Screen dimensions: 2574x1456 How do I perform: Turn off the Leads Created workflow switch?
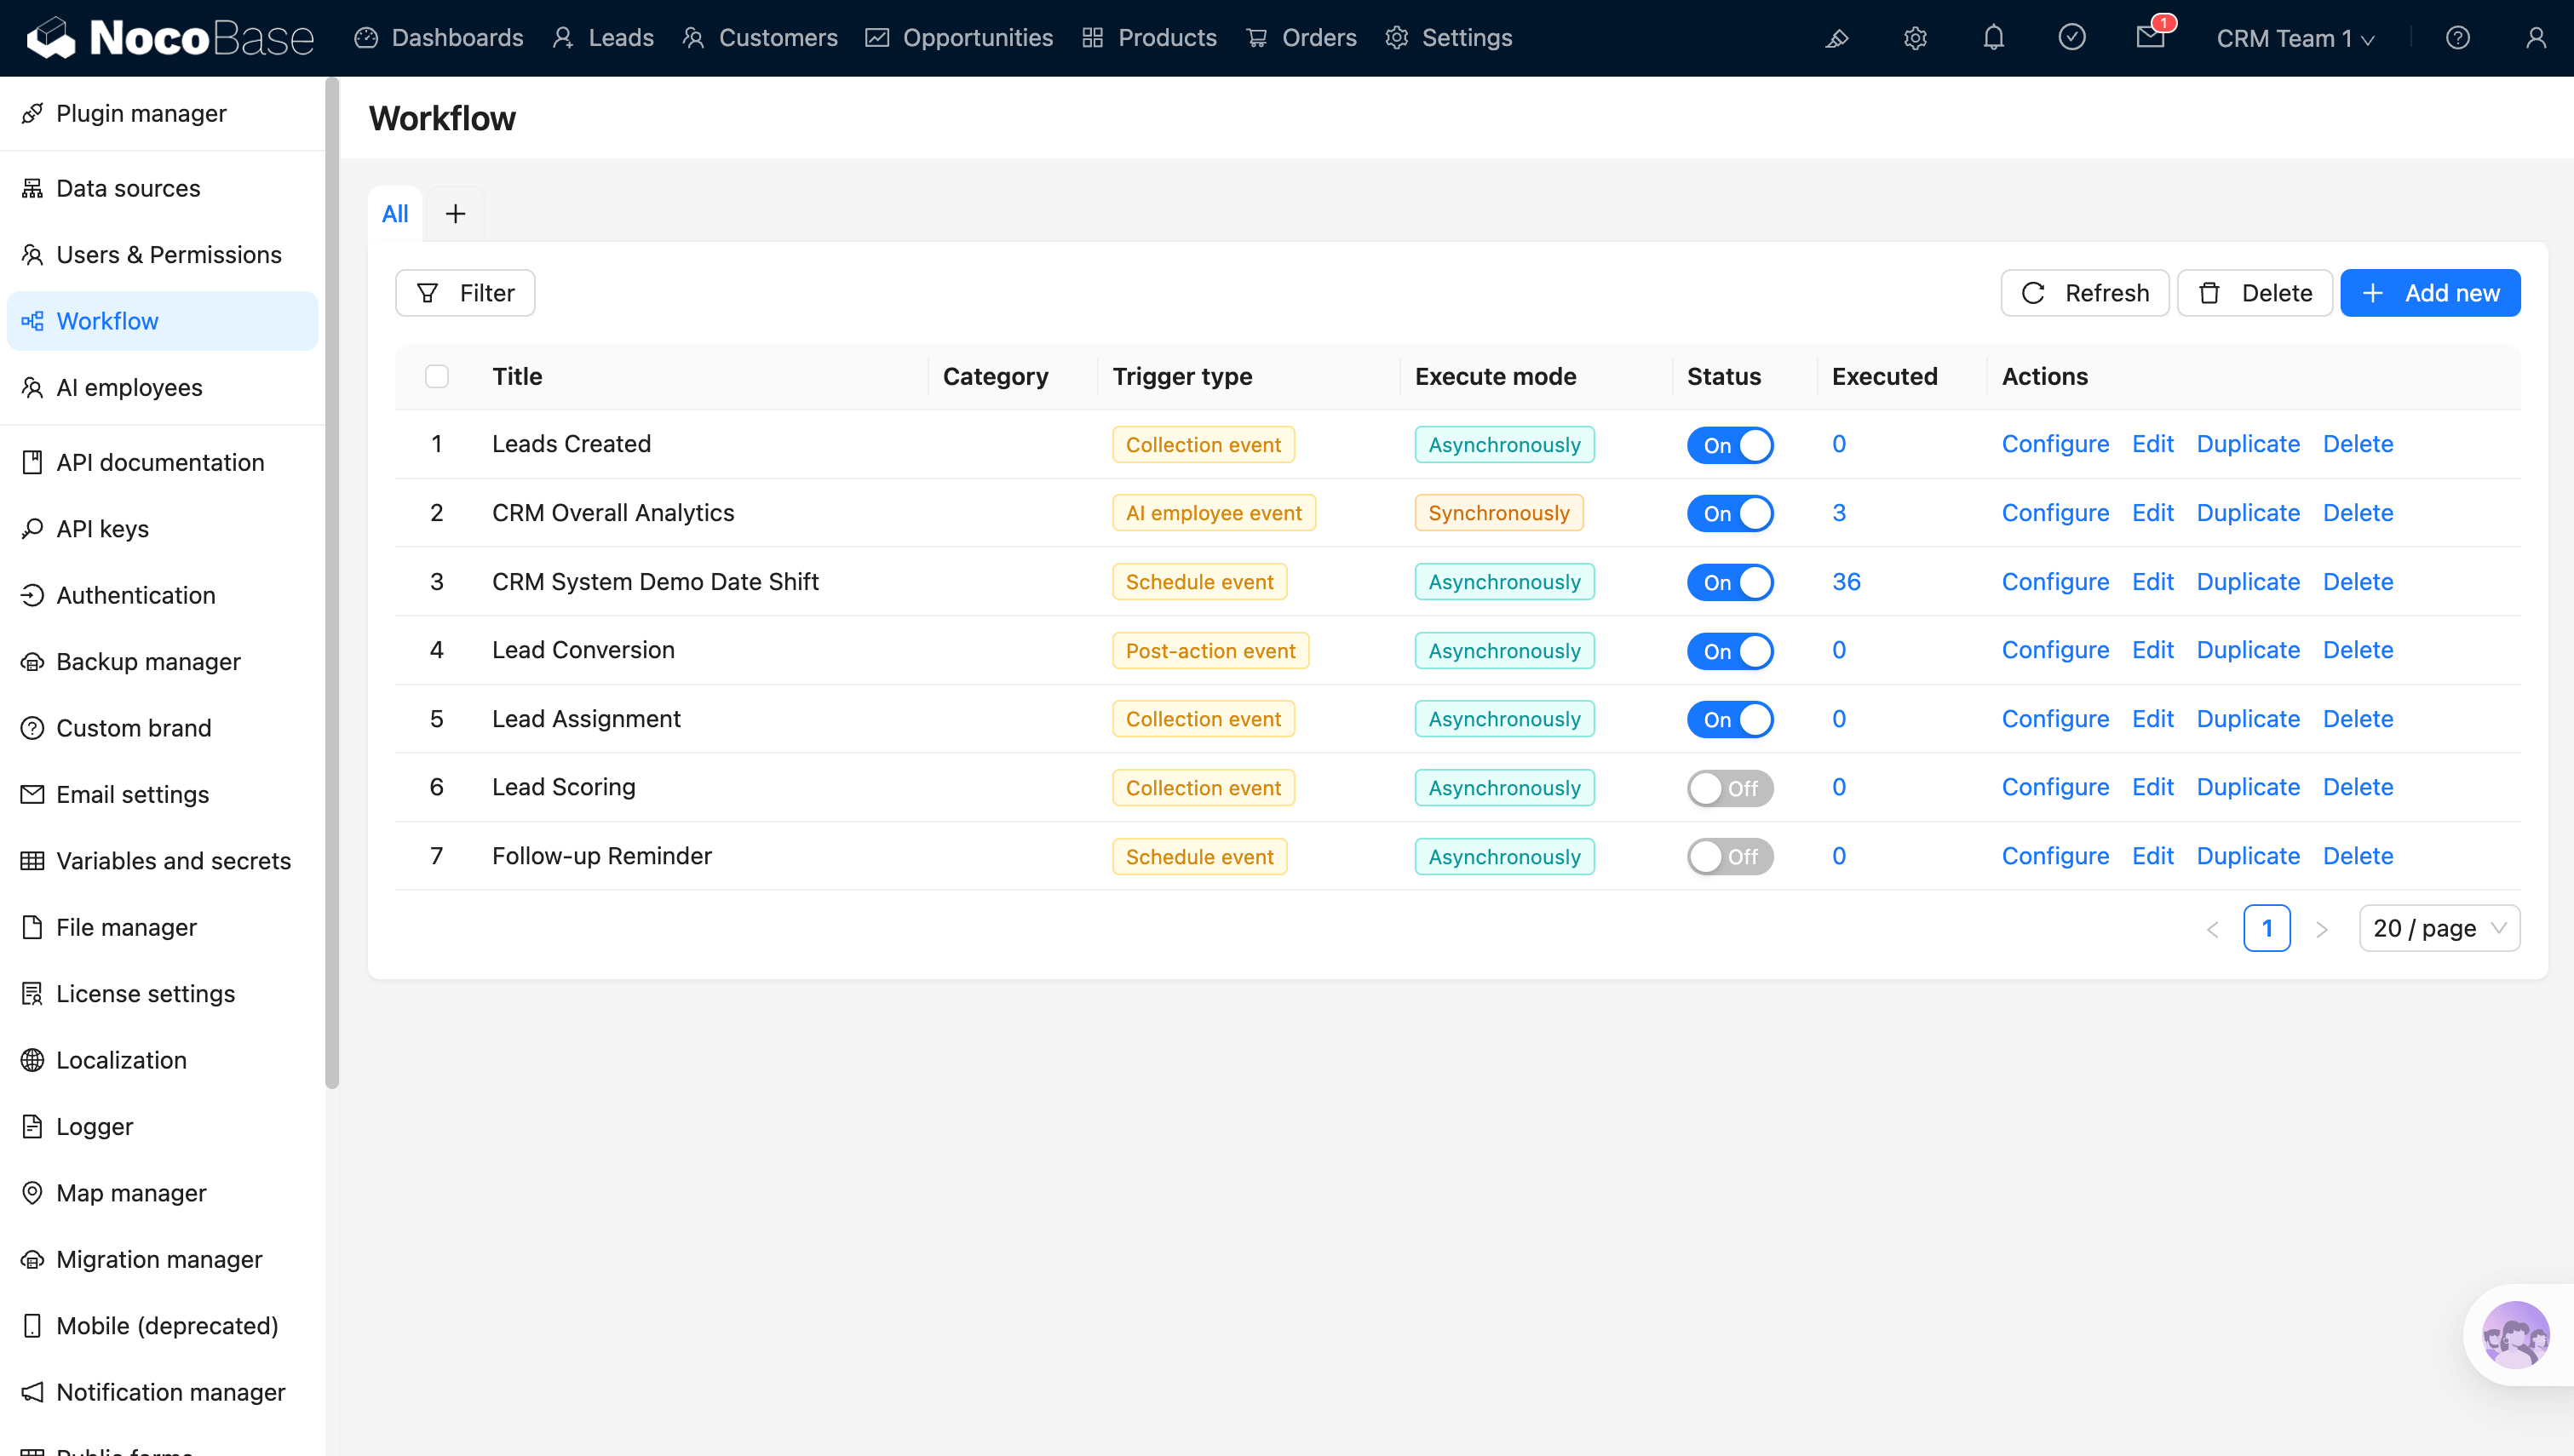point(1730,445)
